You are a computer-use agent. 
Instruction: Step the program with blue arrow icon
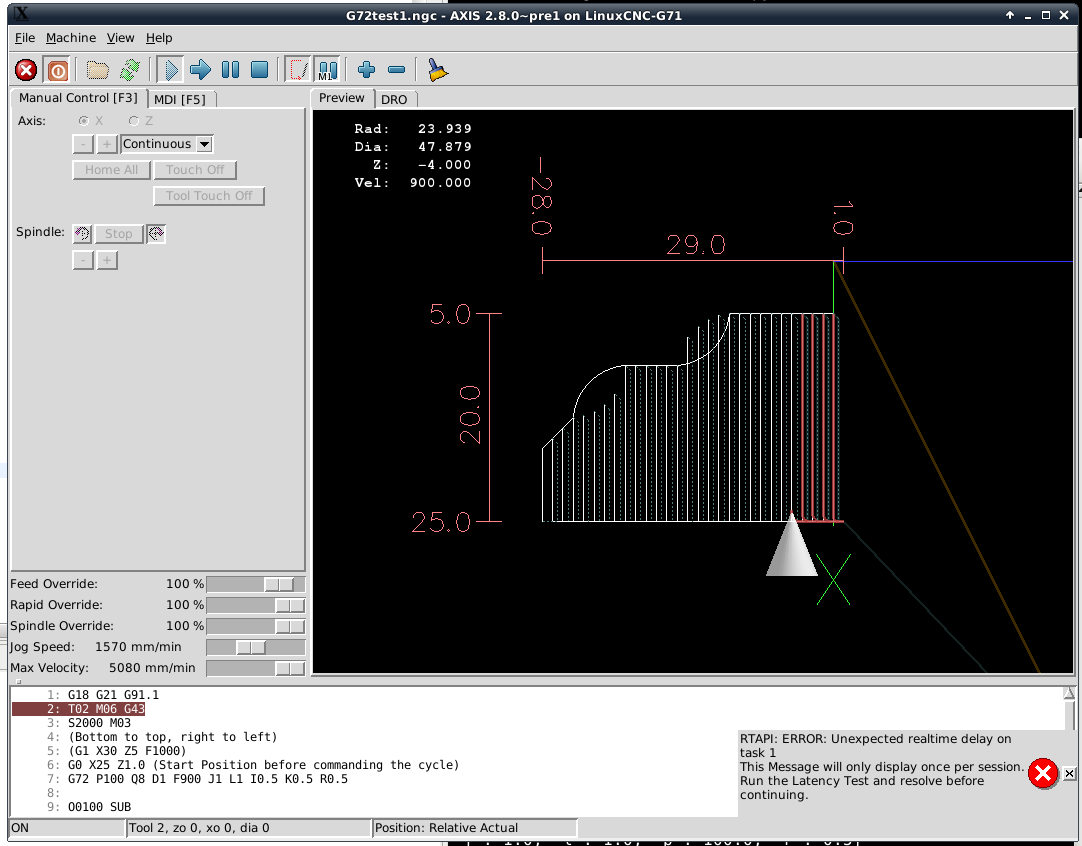pos(200,70)
